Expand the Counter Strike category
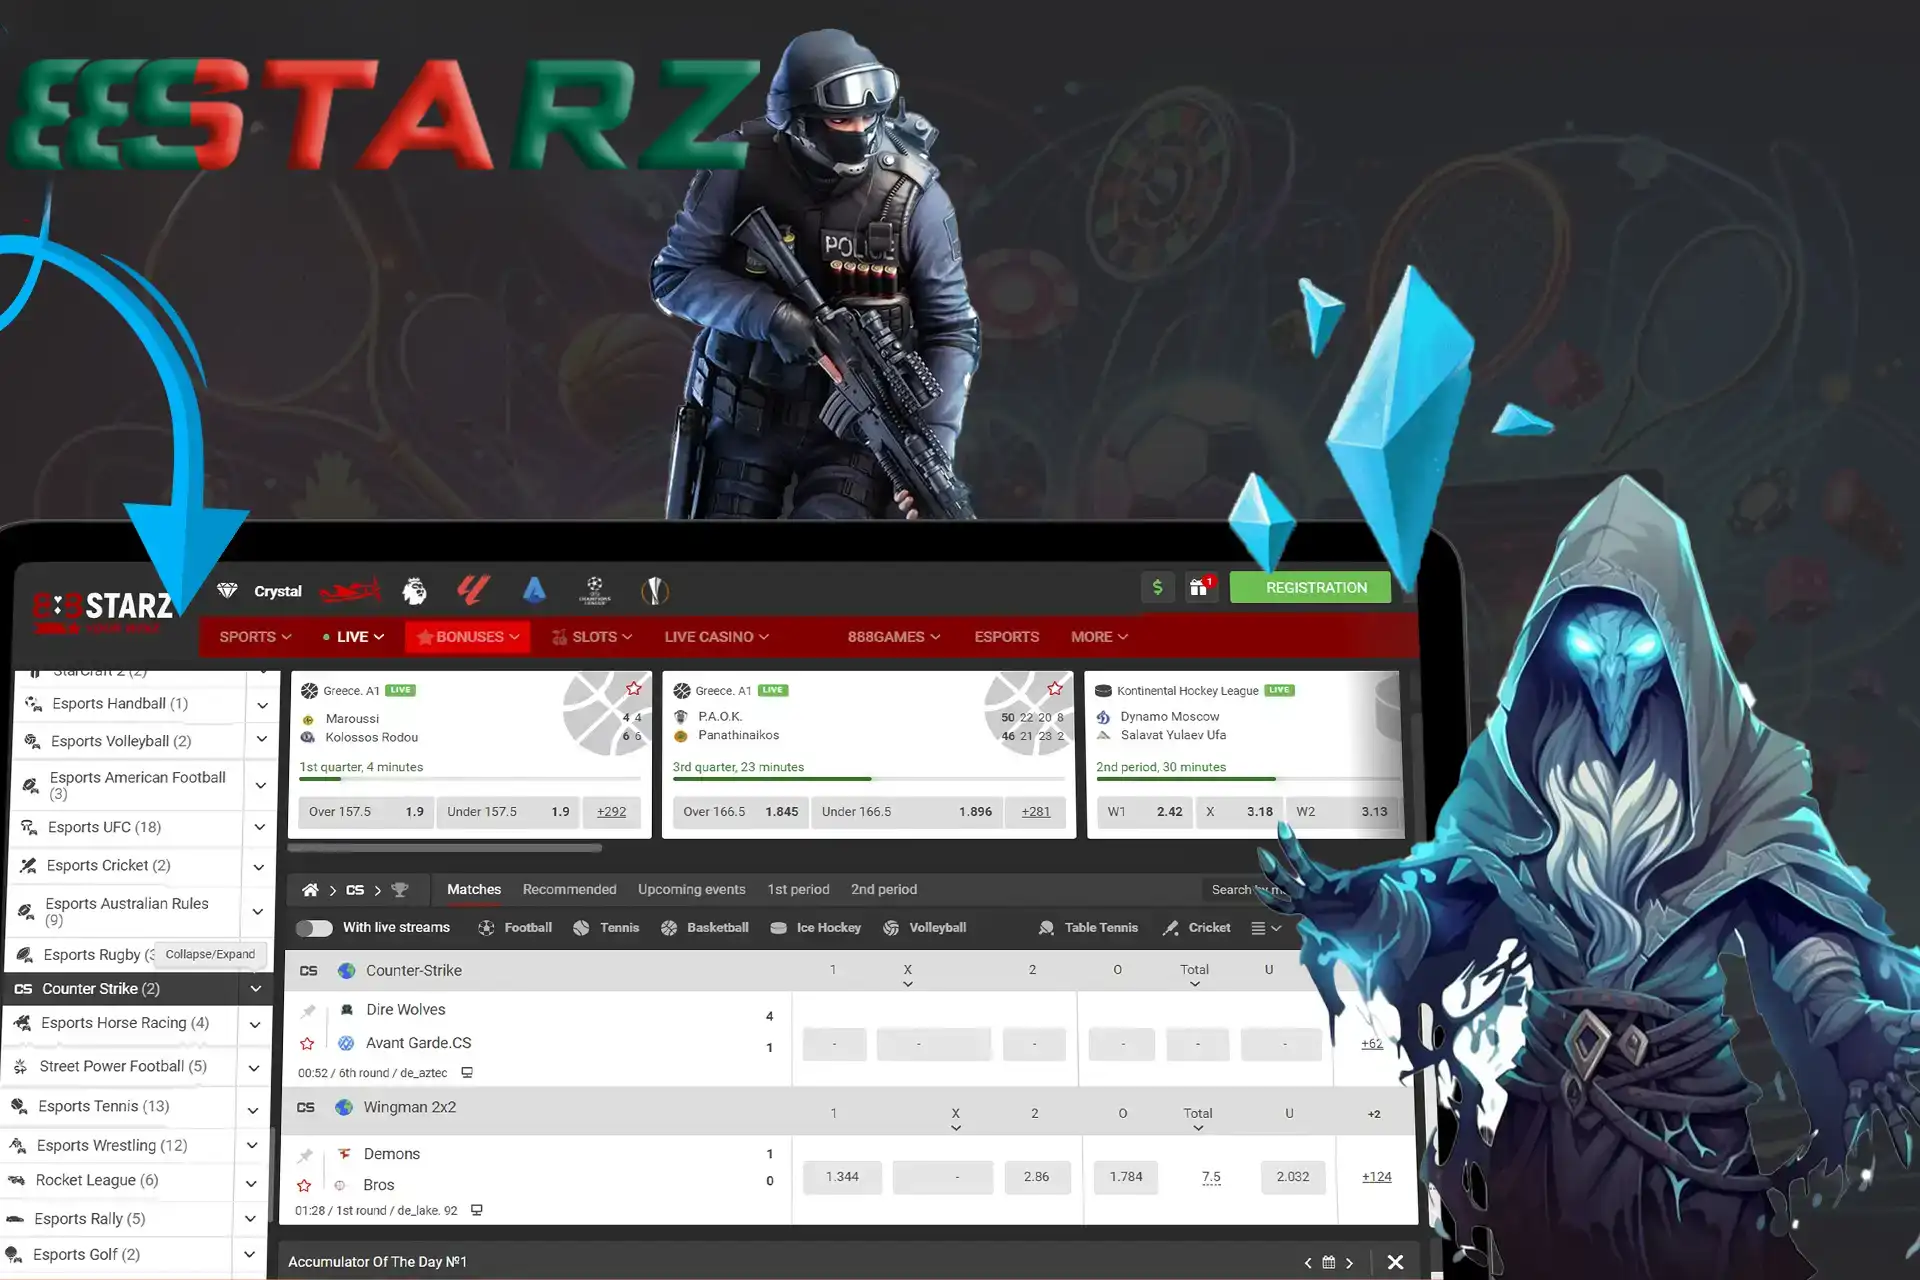1920x1280 pixels. [x=257, y=988]
